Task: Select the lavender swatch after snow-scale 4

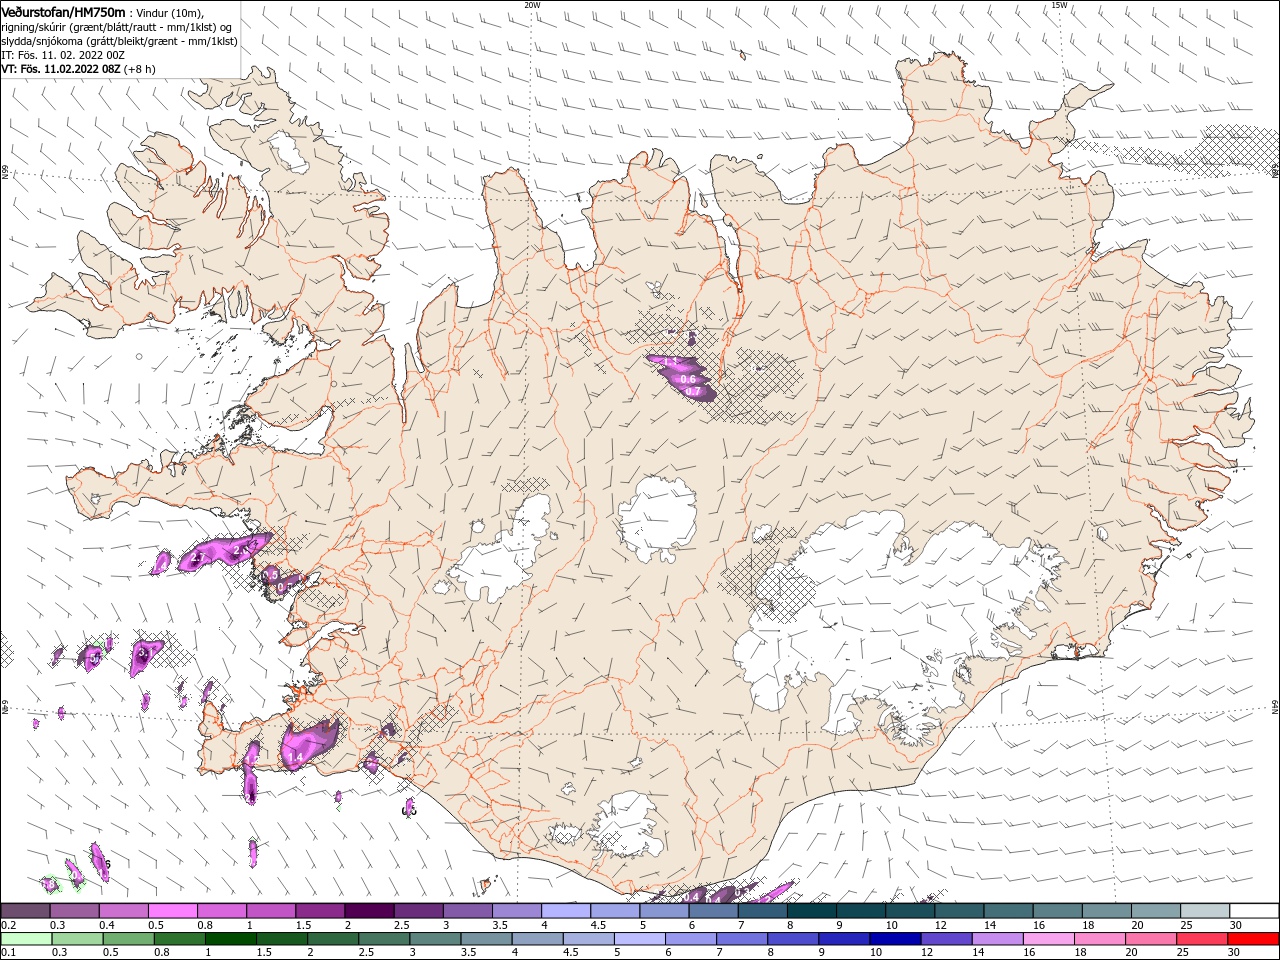Action: coord(566,911)
